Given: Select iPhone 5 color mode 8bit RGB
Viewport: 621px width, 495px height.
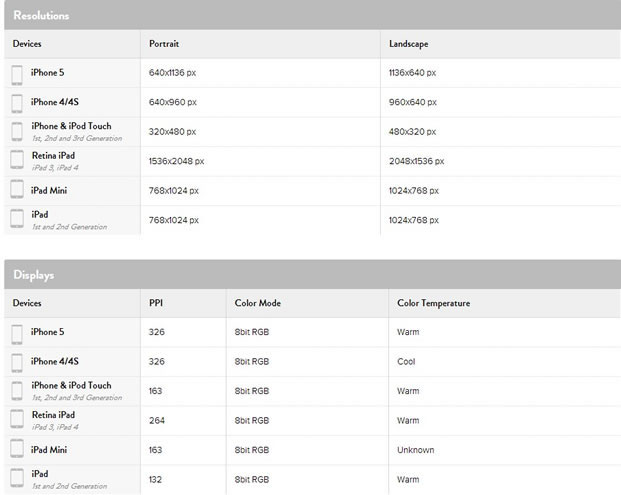Looking at the screenshot, I should click(x=252, y=332).
